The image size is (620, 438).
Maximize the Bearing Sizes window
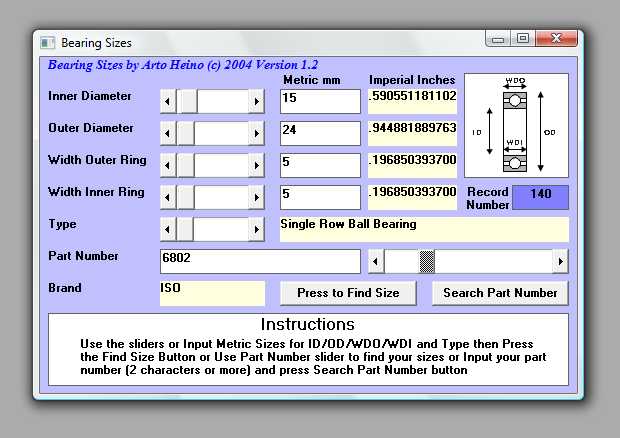[523, 38]
